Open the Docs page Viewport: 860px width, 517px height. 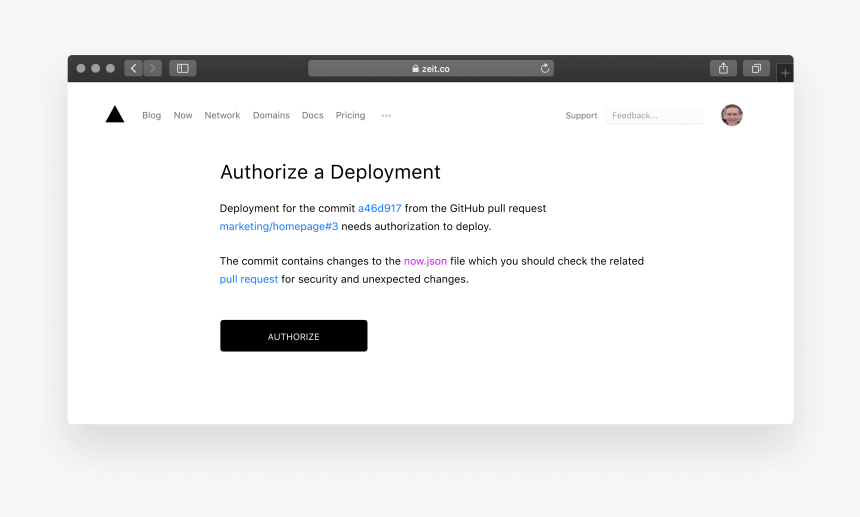coord(313,116)
